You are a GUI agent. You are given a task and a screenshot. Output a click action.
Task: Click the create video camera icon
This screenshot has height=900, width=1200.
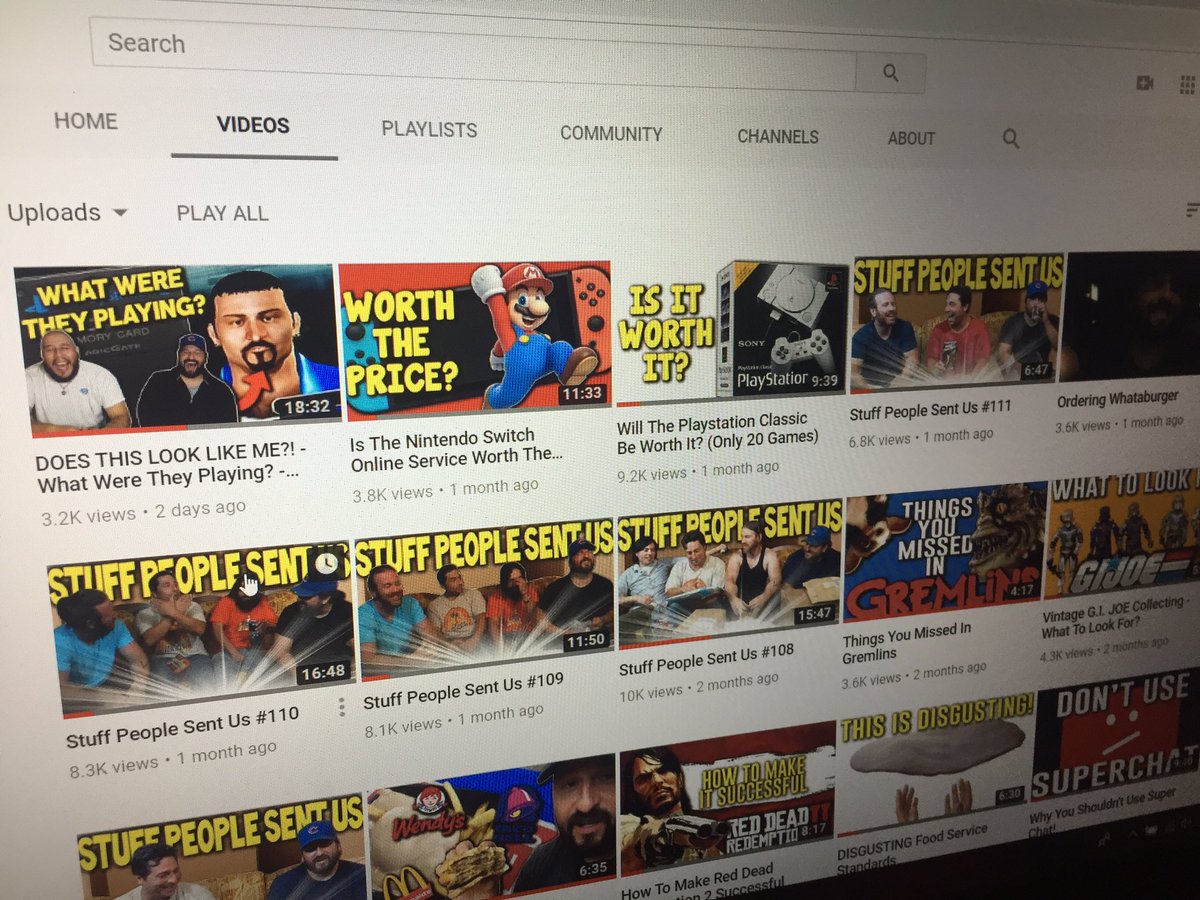(x=1146, y=83)
